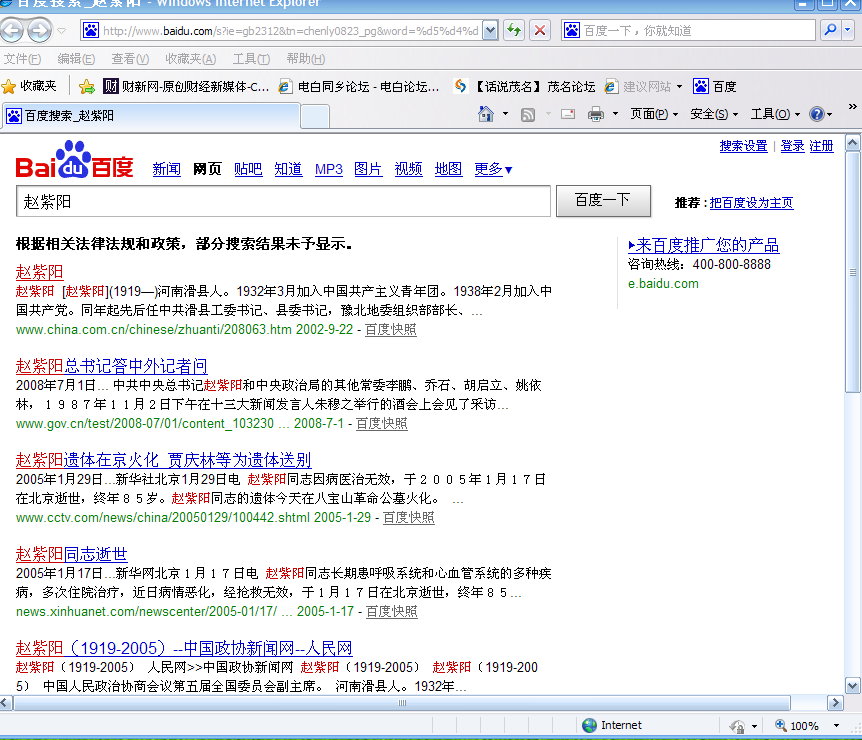Click the 百度快照 link of first result
The image size is (862, 740).
pyautogui.click(x=391, y=329)
